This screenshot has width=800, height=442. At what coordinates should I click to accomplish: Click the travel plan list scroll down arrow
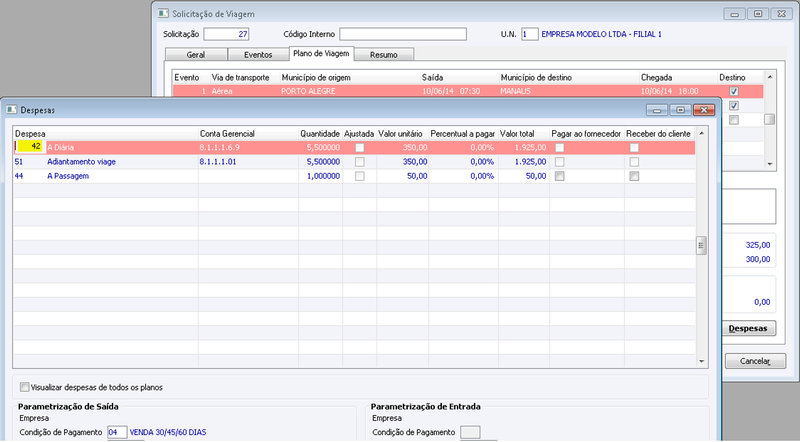pos(769,164)
